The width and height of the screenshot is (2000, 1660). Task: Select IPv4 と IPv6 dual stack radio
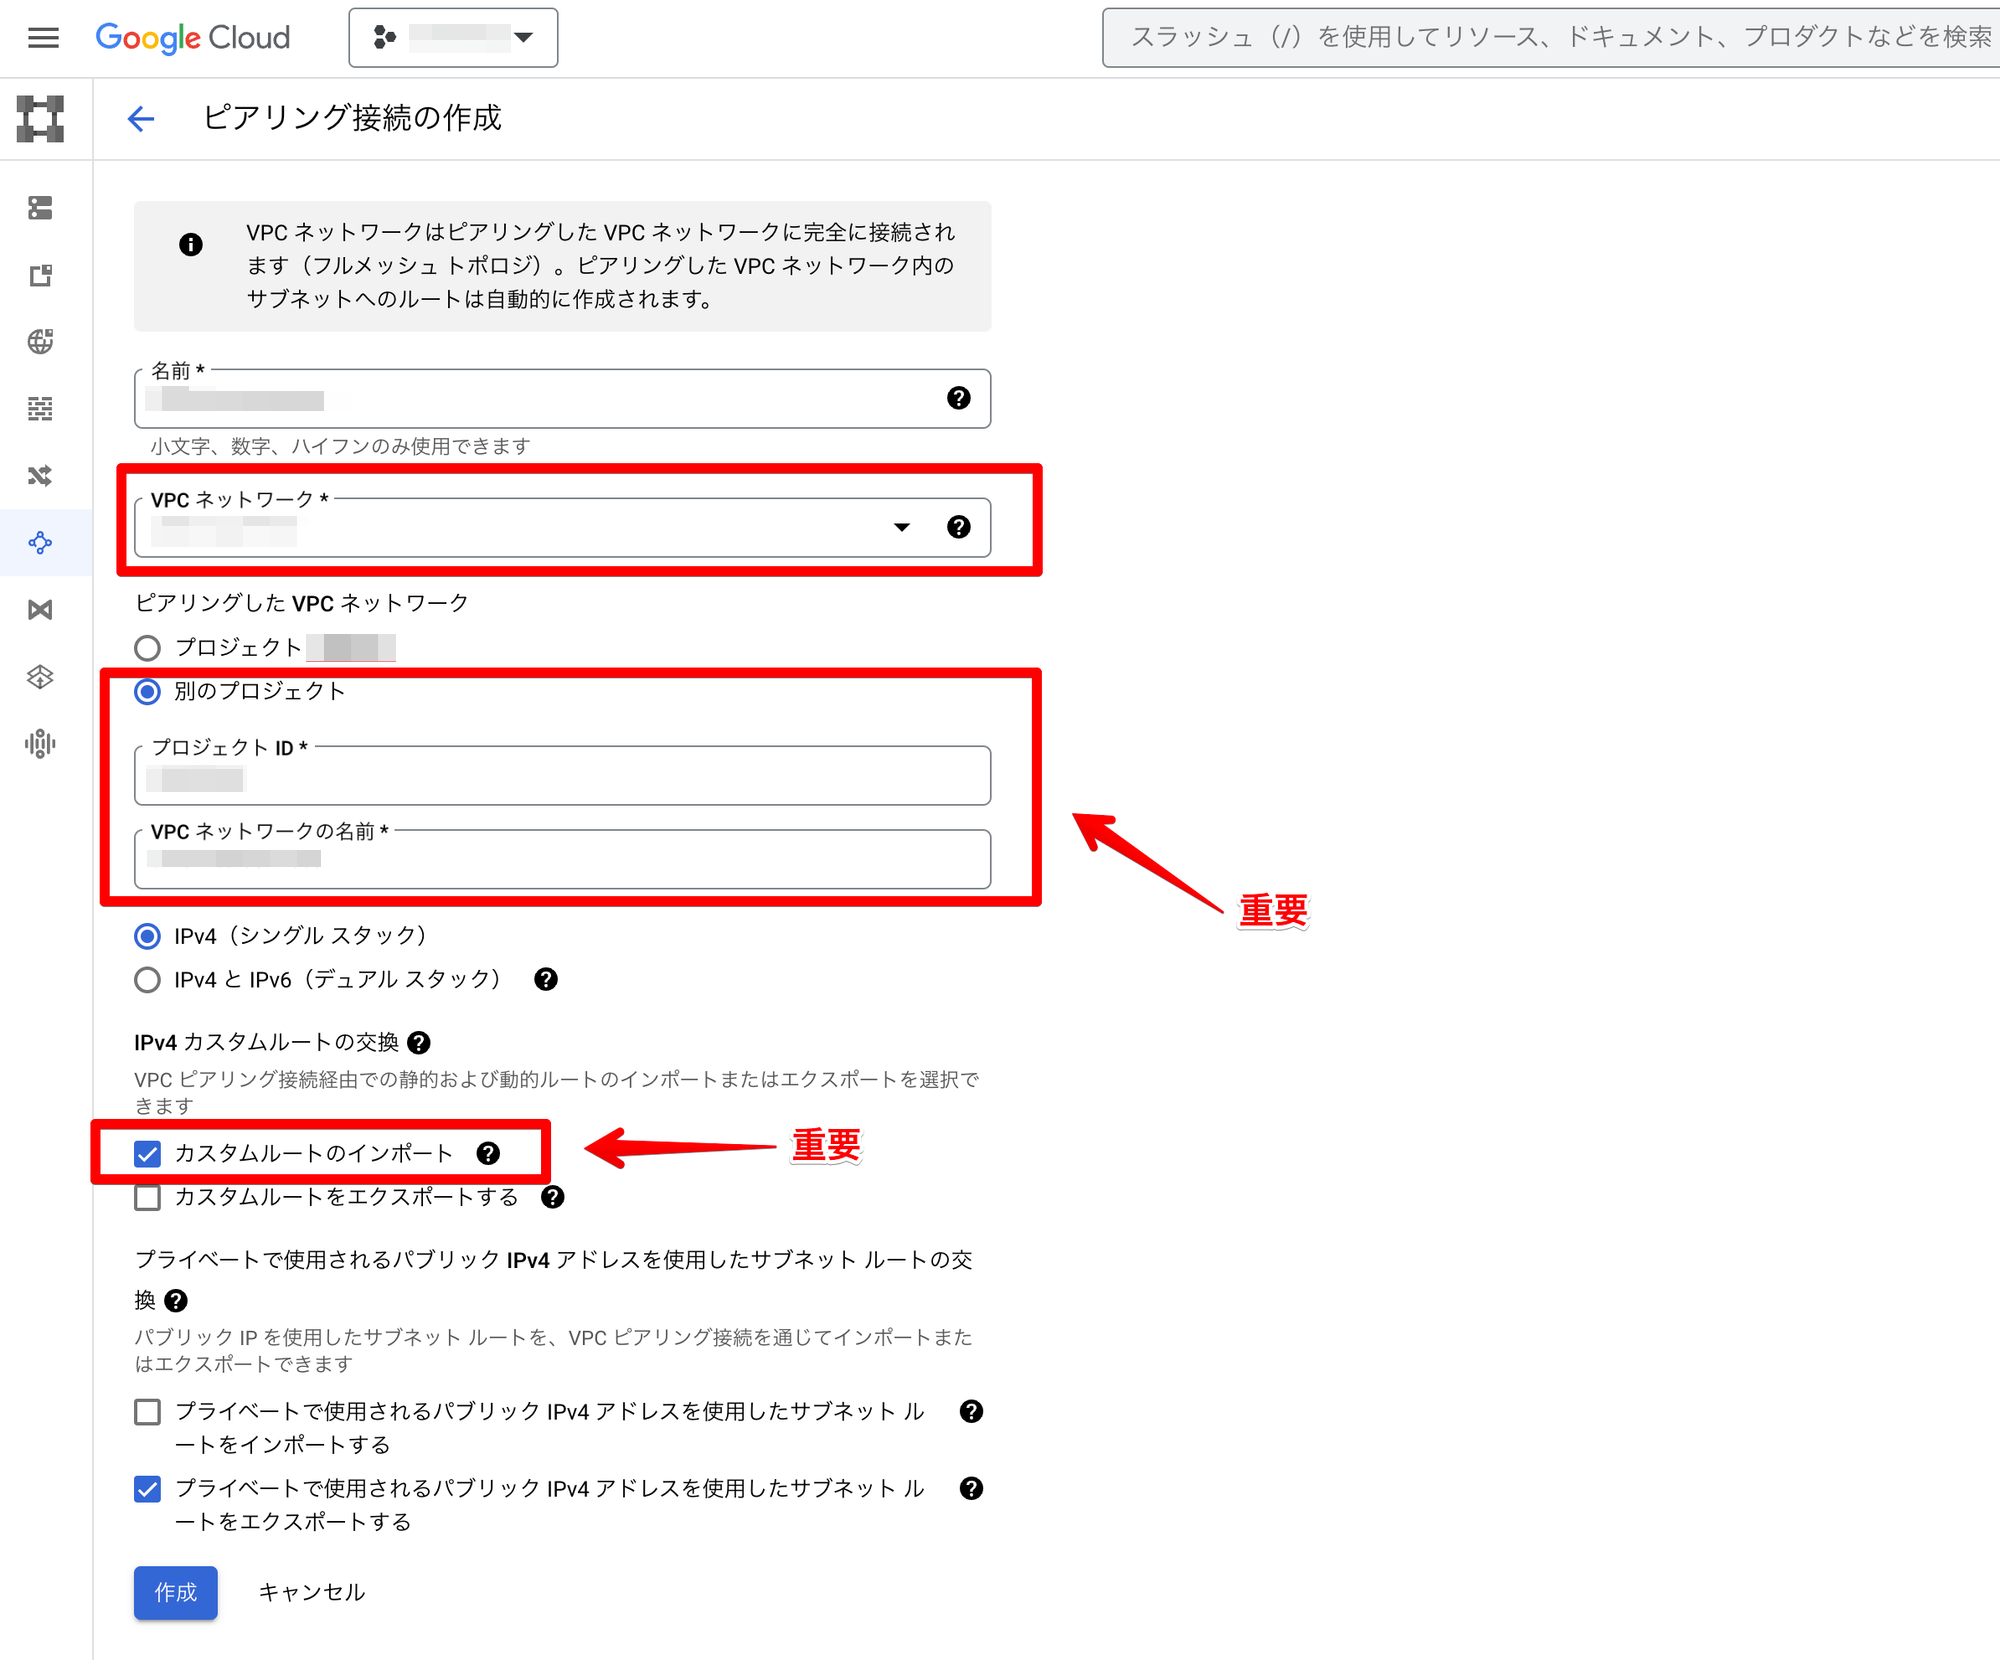(x=148, y=980)
